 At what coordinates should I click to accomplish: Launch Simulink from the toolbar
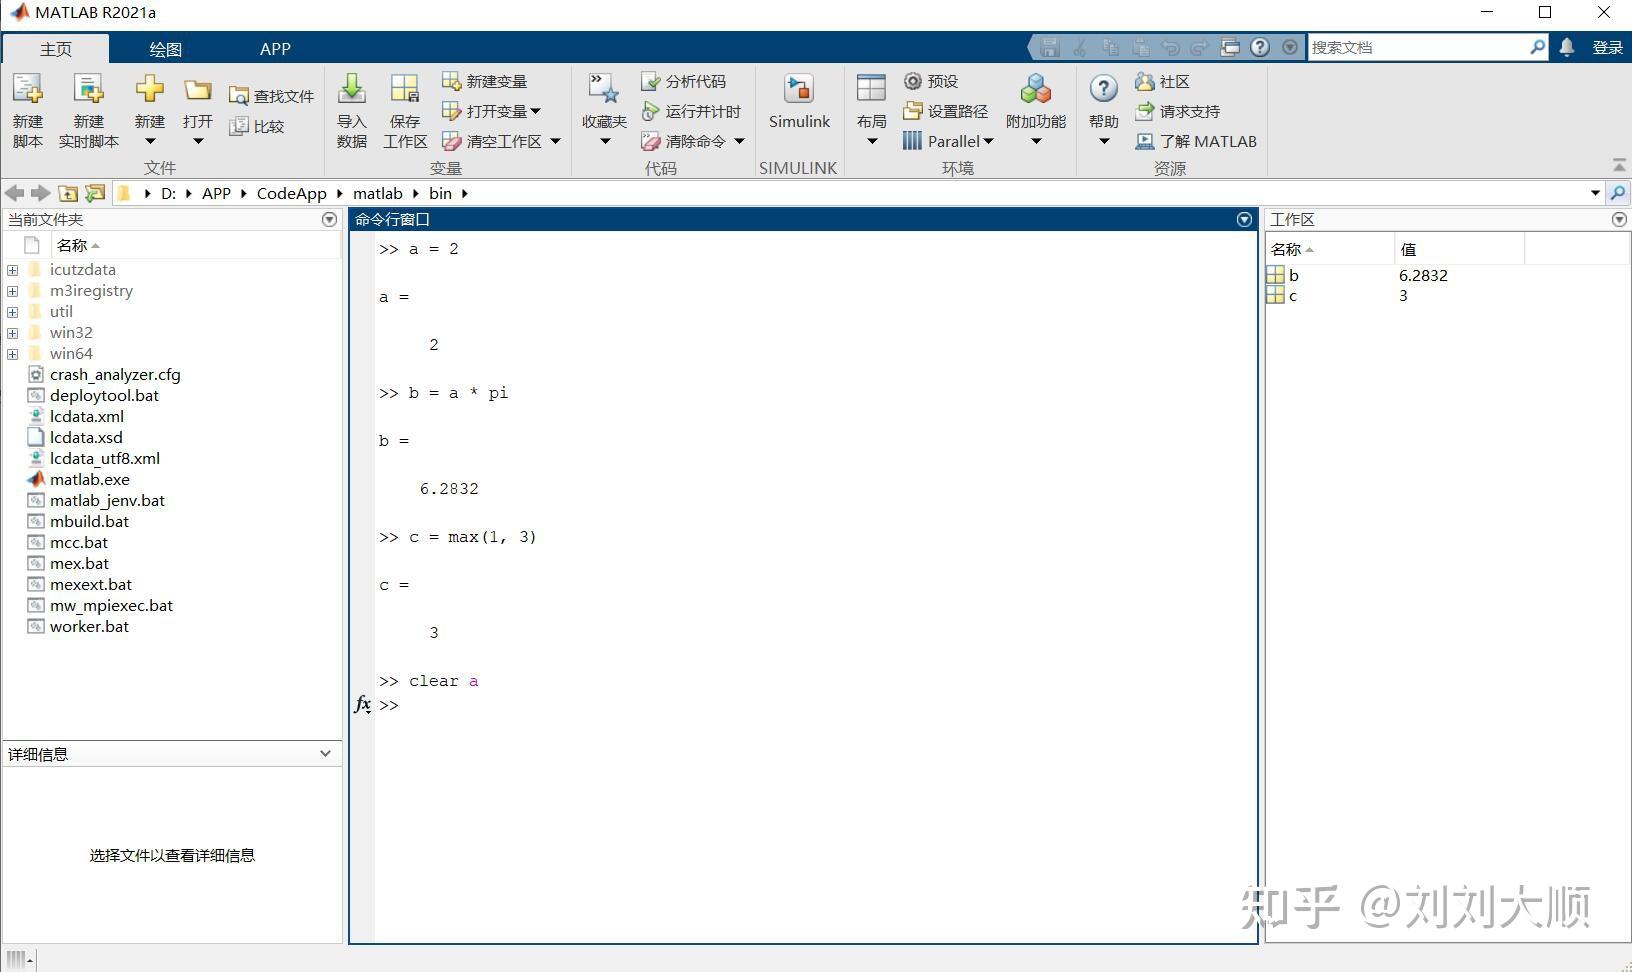tap(799, 105)
